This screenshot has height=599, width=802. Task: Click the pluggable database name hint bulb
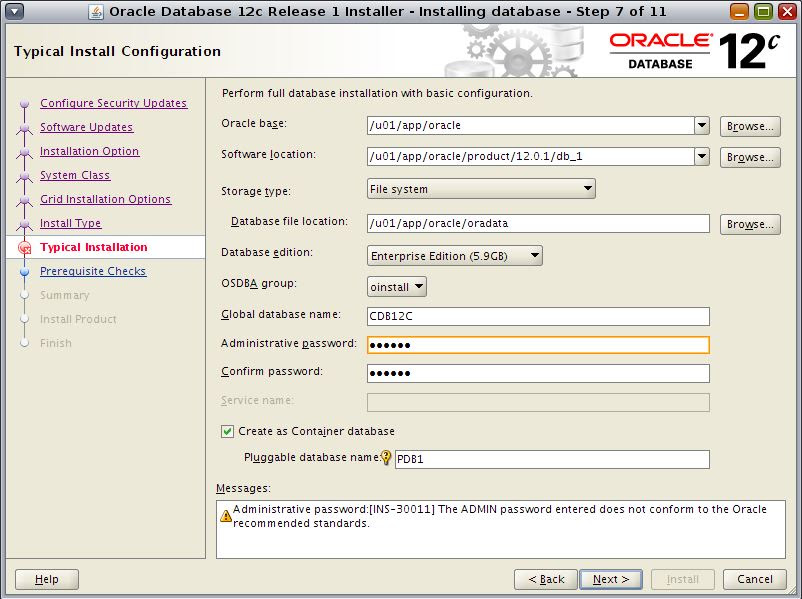(386, 457)
